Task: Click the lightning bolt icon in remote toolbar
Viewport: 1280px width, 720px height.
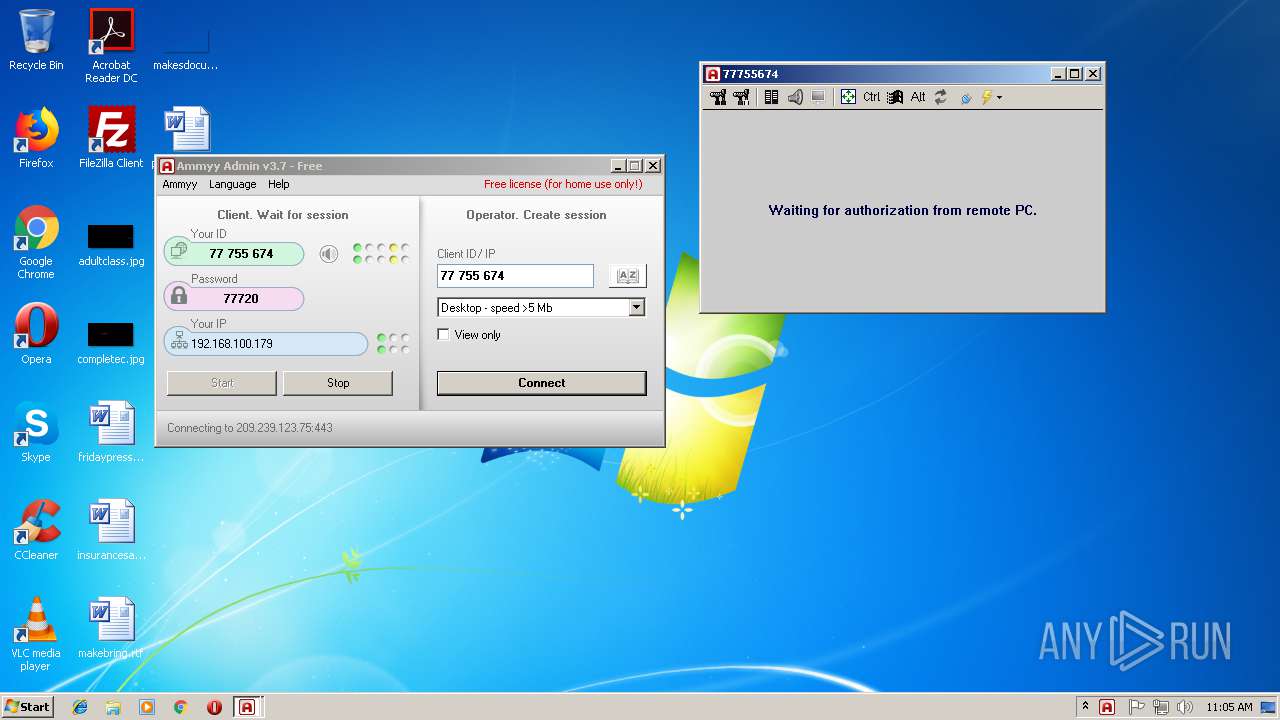Action: click(x=987, y=97)
